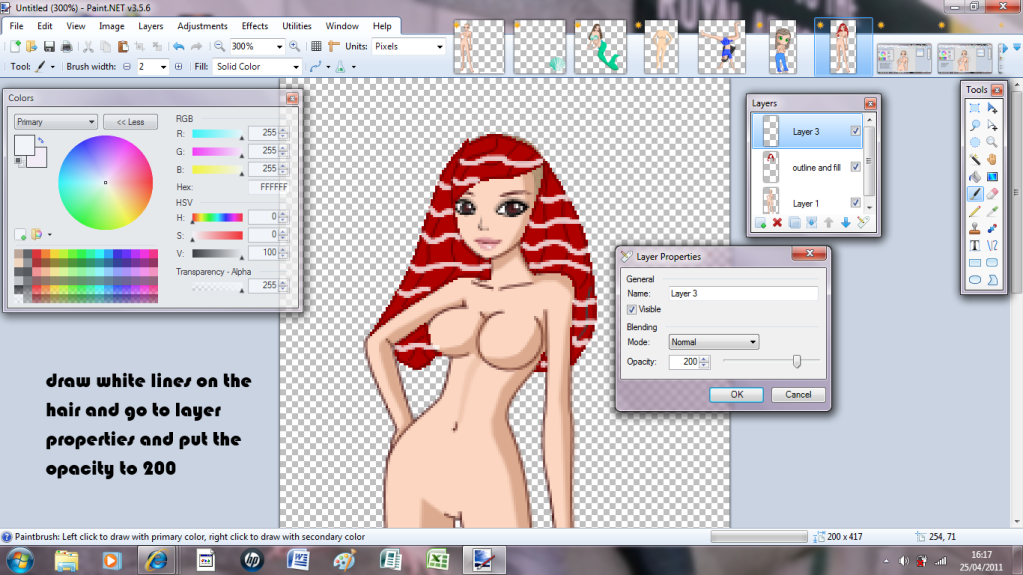
Task: Open the zoom 300% dropdown
Action: 279,46
